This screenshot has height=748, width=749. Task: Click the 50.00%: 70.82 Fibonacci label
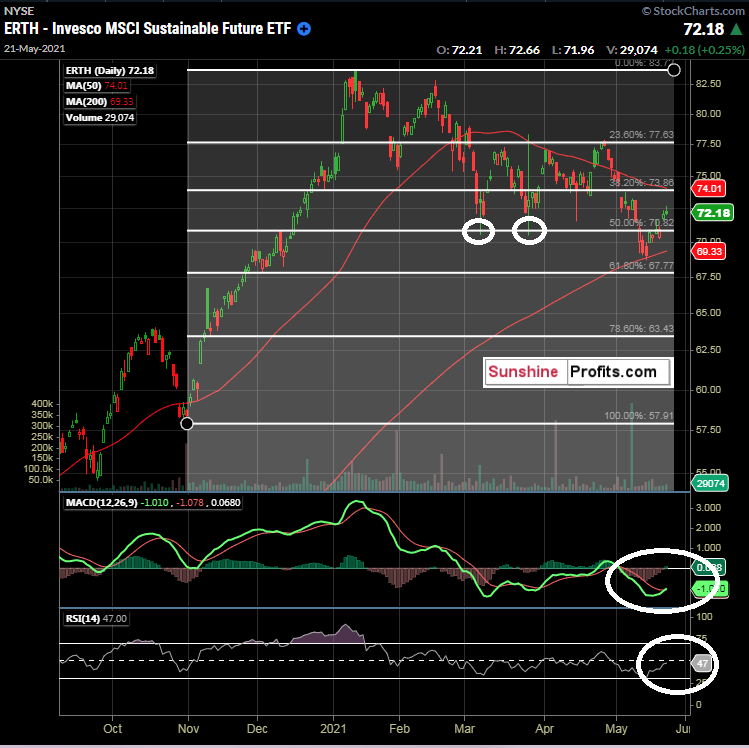pos(641,223)
